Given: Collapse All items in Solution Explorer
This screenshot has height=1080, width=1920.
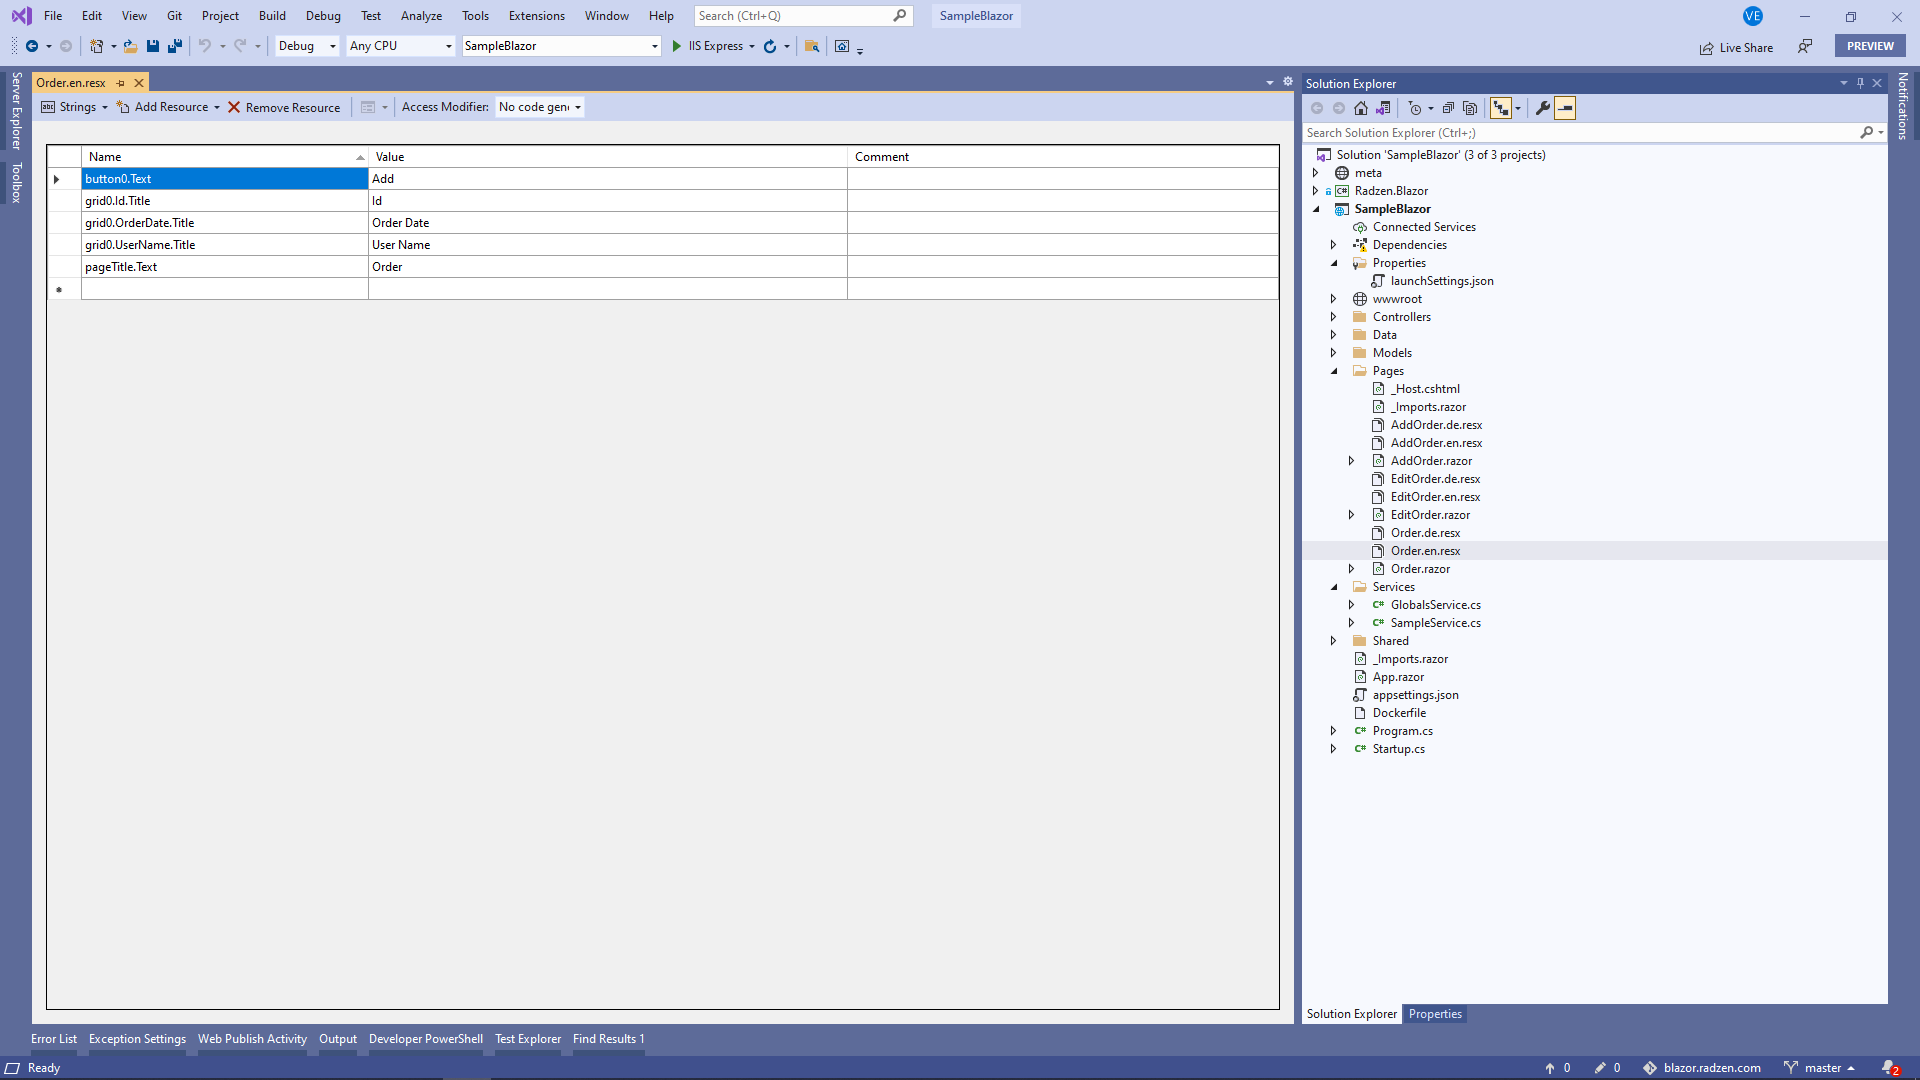Looking at the screenshot, I should (x=1448, y=108).
